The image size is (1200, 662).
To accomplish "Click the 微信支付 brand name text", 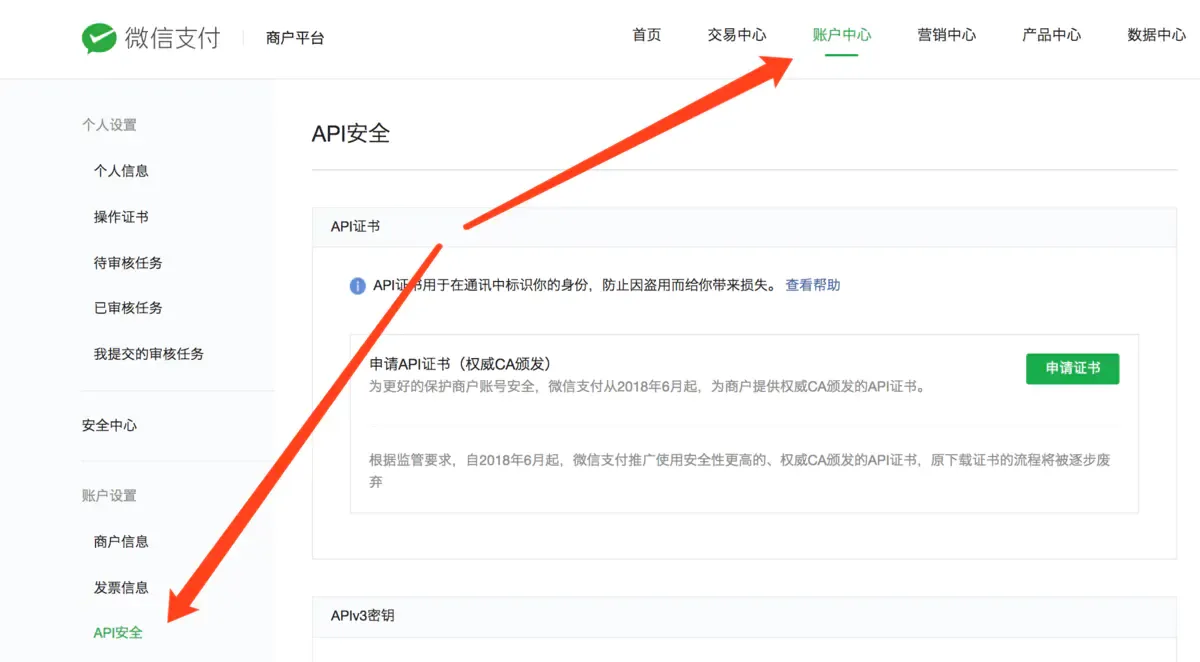I will 173,38.
